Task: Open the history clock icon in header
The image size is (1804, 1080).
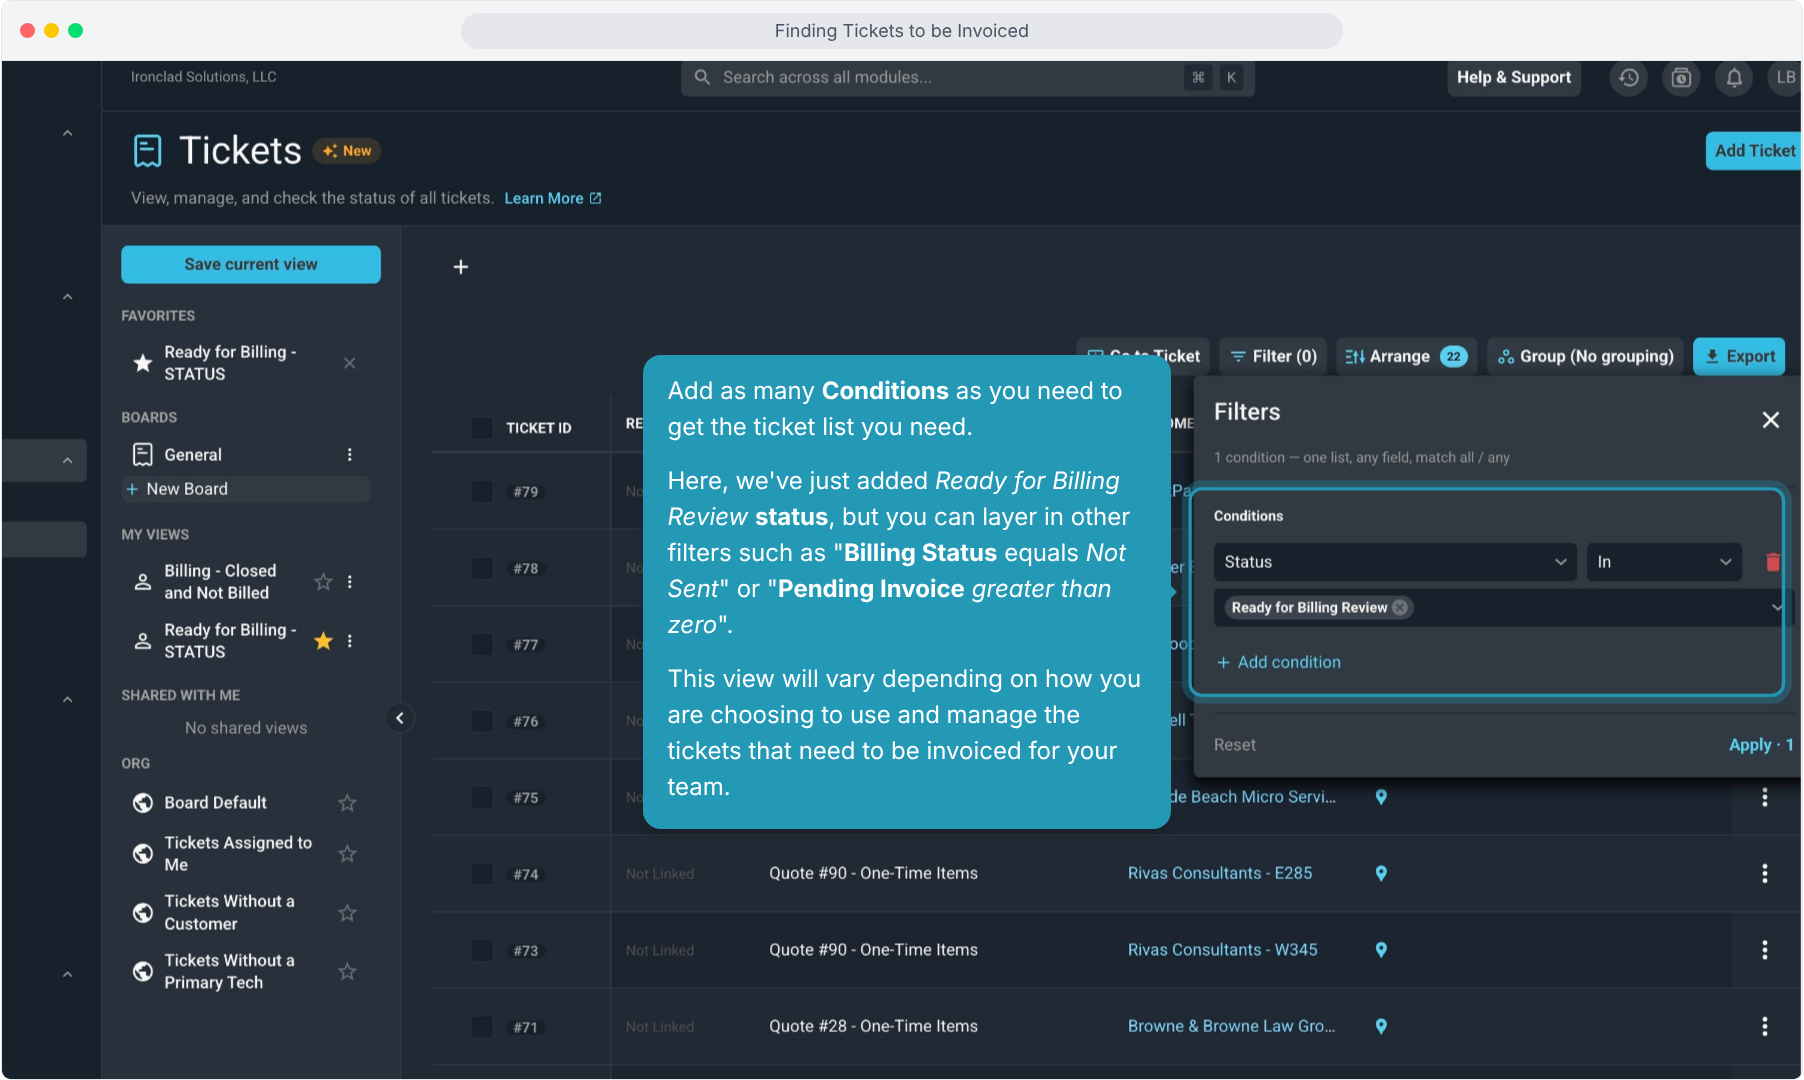Action: (1628, 78)
